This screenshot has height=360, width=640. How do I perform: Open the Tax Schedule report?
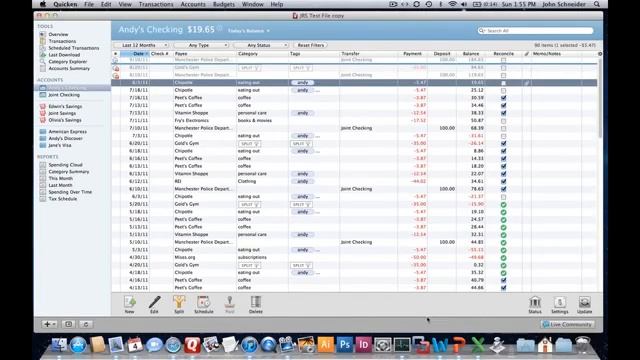coord(62,199)
